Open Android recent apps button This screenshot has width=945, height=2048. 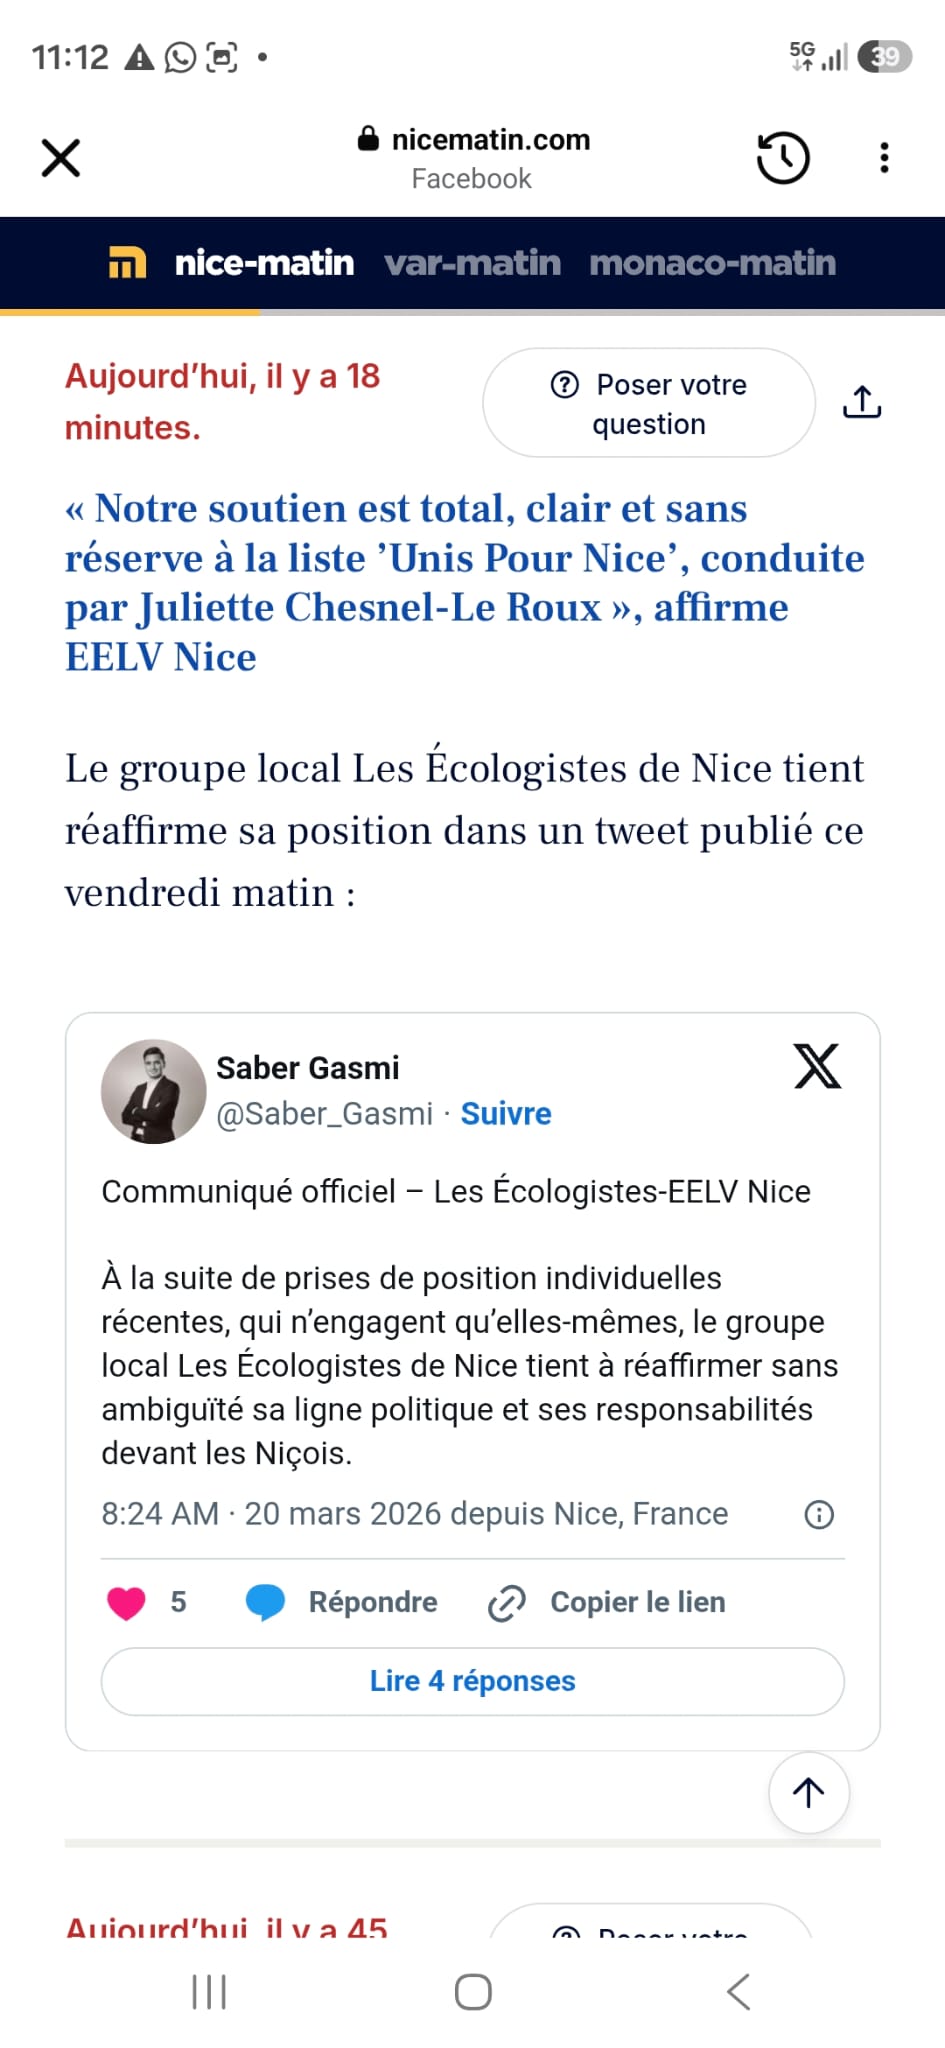coord(209,1992)
